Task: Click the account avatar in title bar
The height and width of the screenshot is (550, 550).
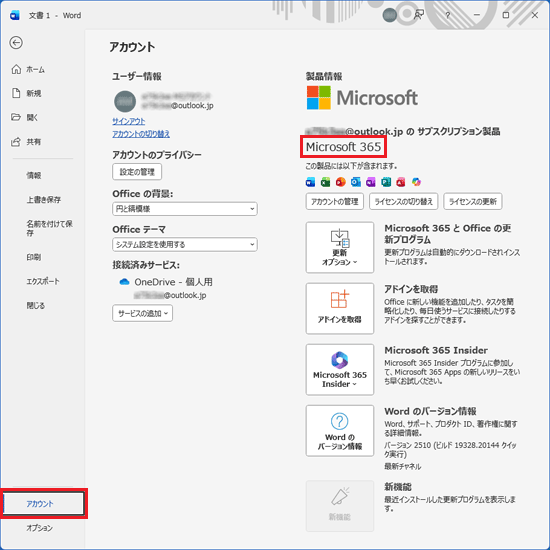Action: [x=389, y=15]
